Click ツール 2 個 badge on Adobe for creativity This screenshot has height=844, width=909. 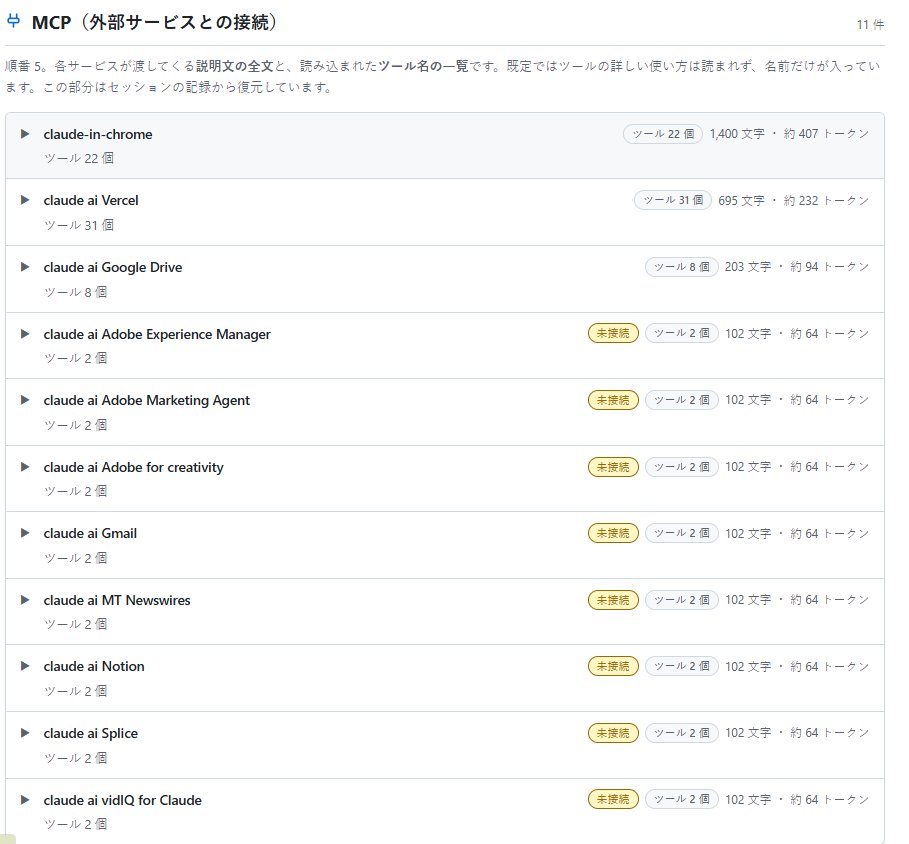681,467
